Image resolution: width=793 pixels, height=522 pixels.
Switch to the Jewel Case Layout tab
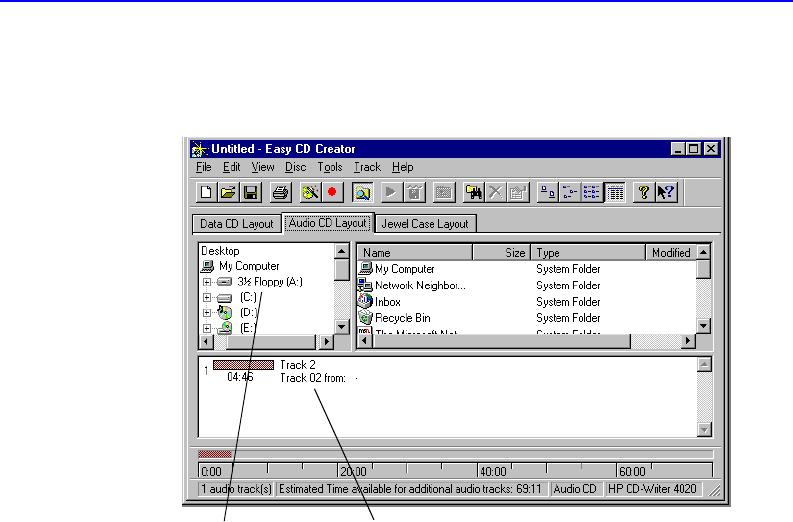tap(425, 224)
